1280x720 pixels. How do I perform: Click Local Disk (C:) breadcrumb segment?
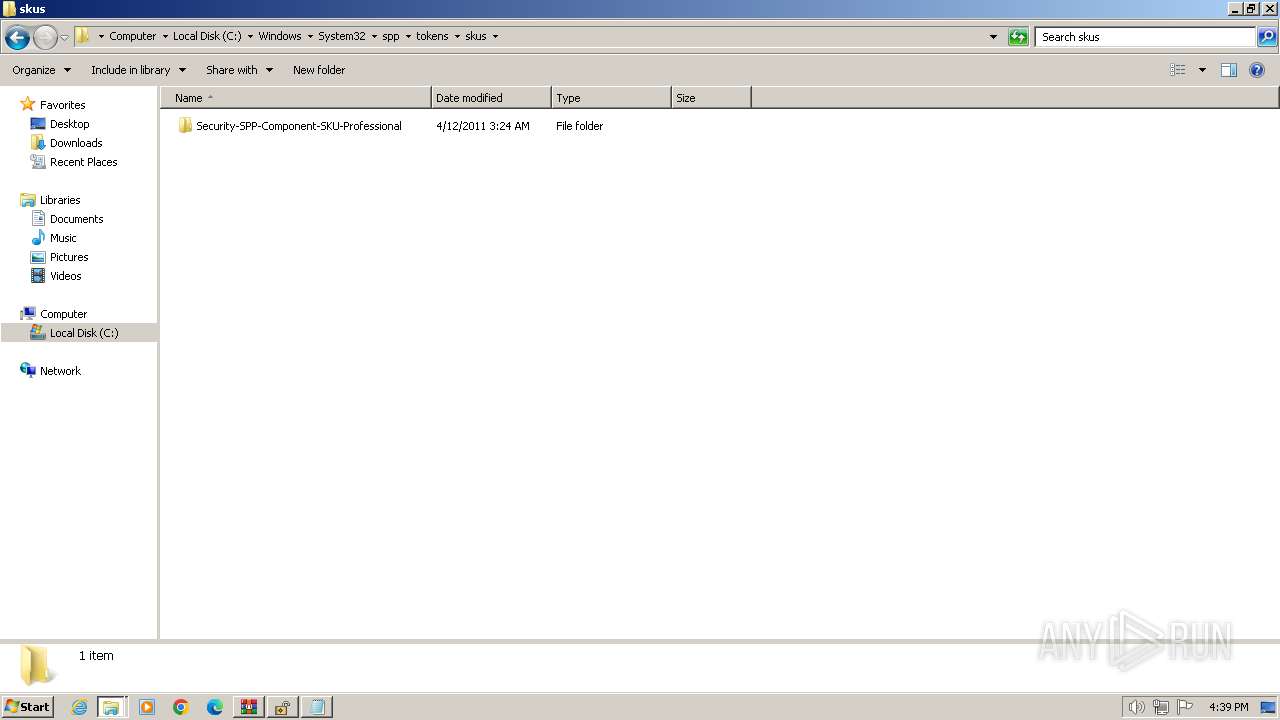[207, 36]
